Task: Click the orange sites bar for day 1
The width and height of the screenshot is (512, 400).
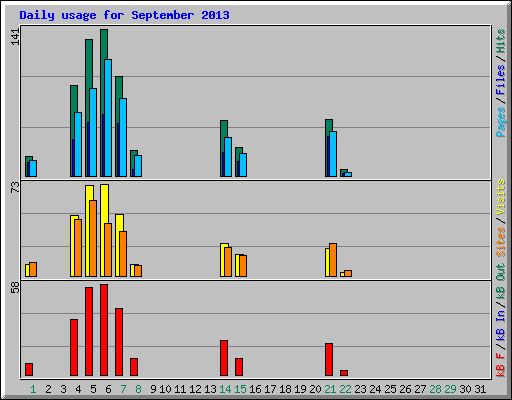Action: (x=33, y=269)
